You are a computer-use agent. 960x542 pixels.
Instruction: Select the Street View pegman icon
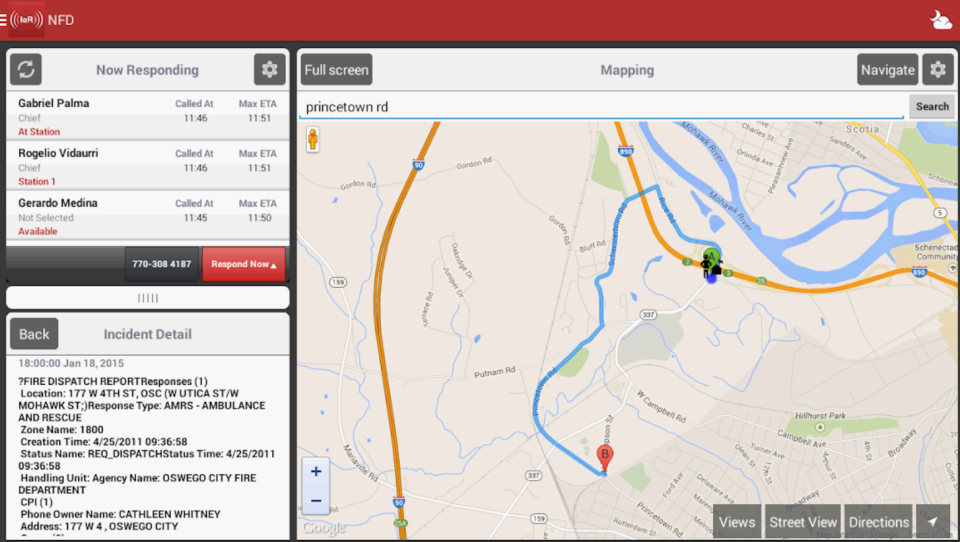[313, 140]
